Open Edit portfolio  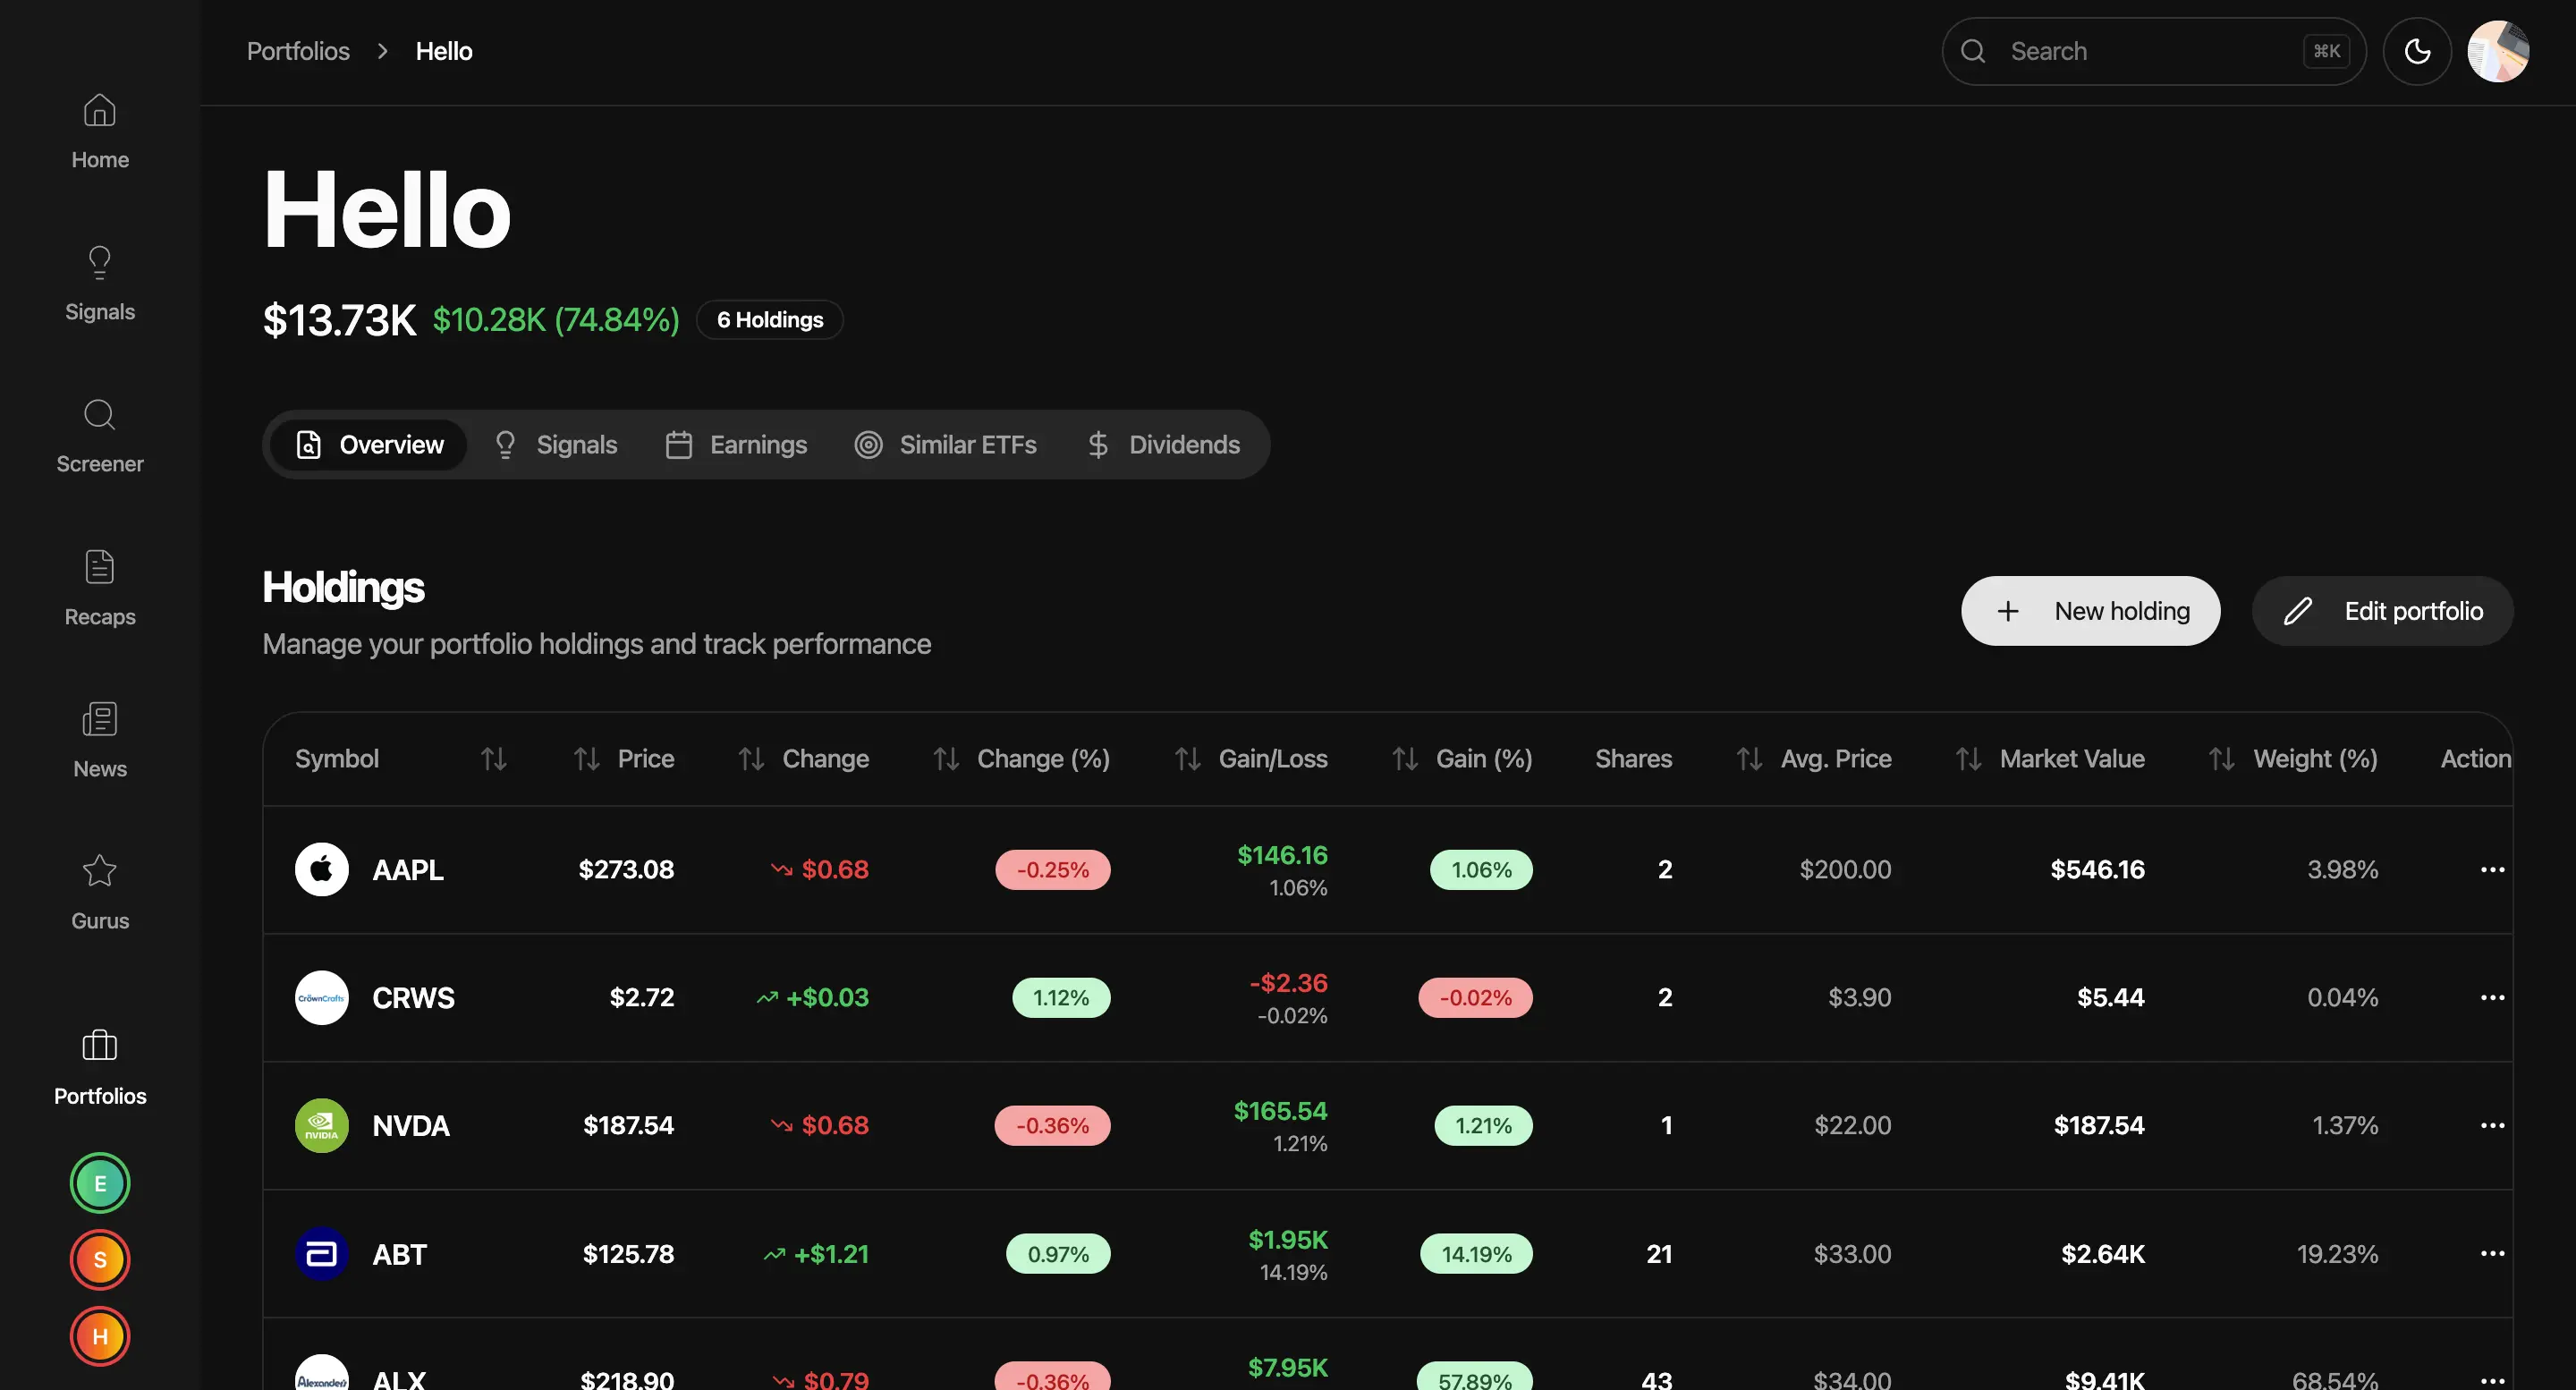click(2383, 610)
